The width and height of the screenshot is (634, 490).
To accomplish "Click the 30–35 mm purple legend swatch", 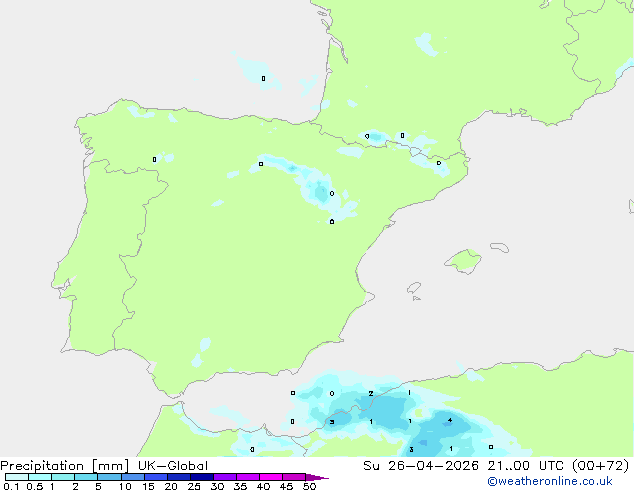I will tap(224, 477).
